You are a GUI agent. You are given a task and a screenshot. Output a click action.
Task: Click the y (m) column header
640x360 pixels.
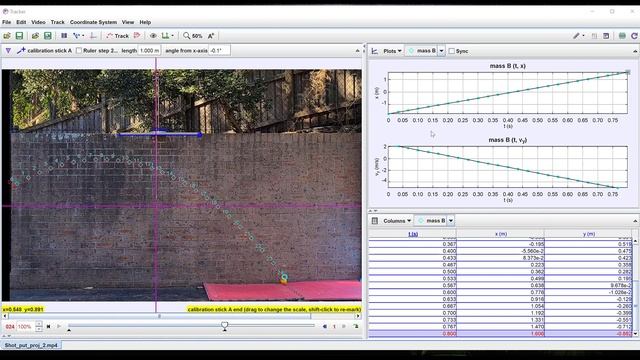(589, 234)
